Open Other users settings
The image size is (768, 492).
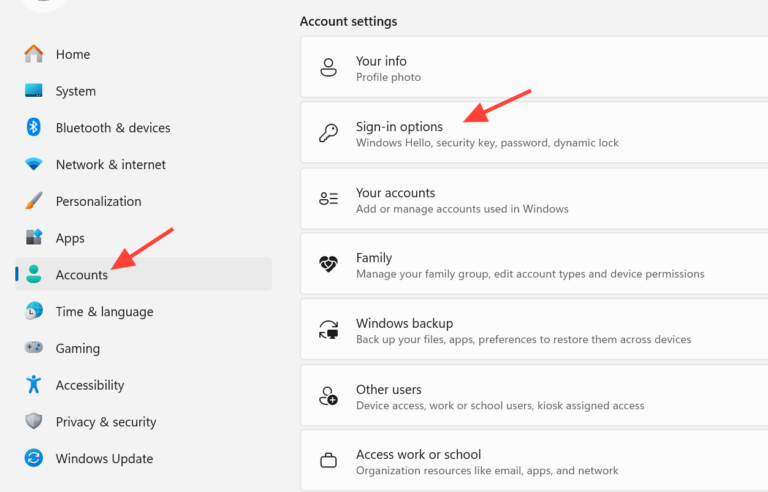click(x=534, y=395)
